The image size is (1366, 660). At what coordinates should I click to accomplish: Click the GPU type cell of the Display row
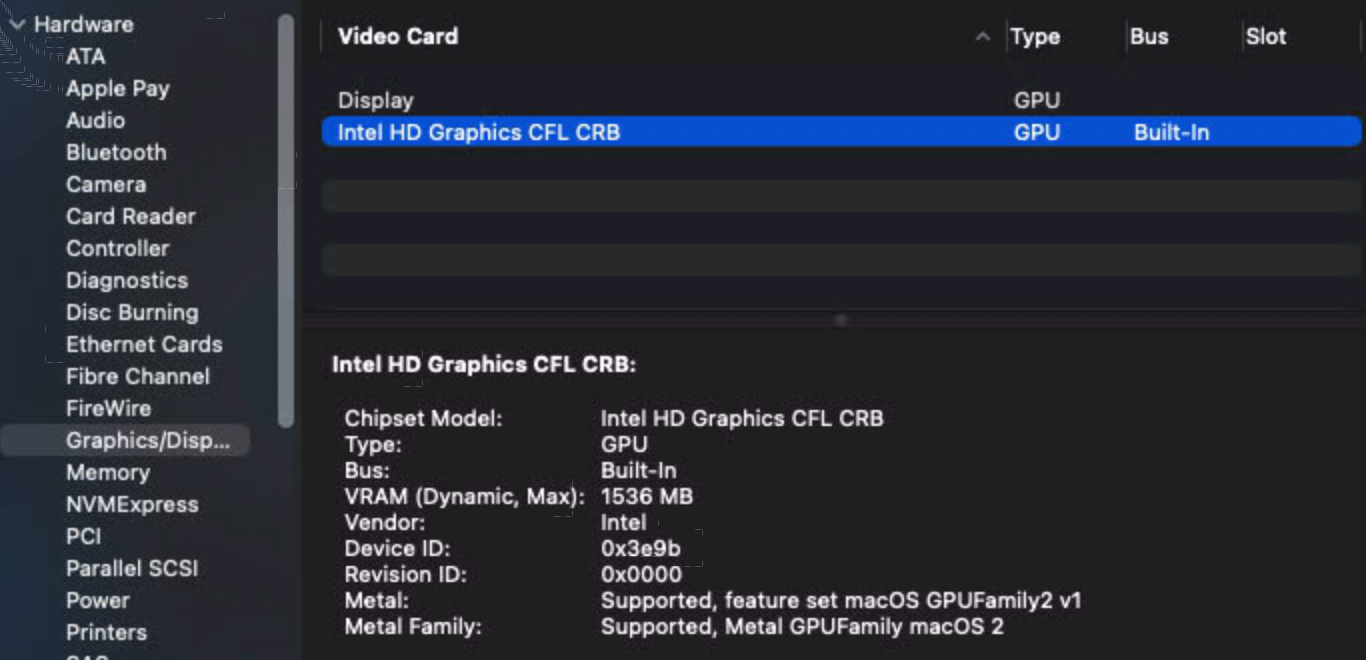pos(1037,100)
